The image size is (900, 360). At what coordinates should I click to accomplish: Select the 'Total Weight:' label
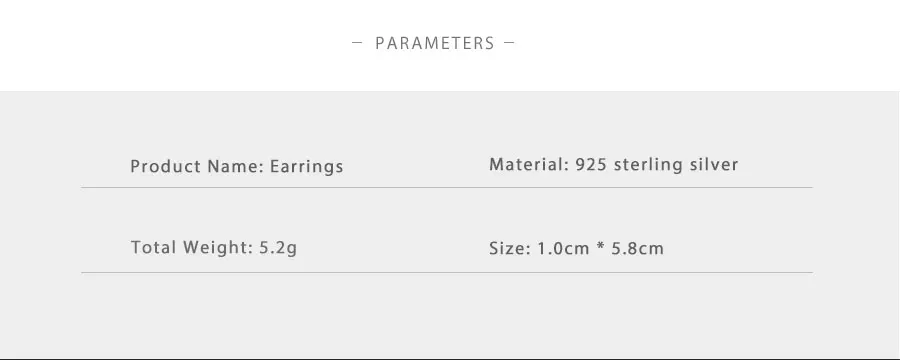[x=192, y=248]
